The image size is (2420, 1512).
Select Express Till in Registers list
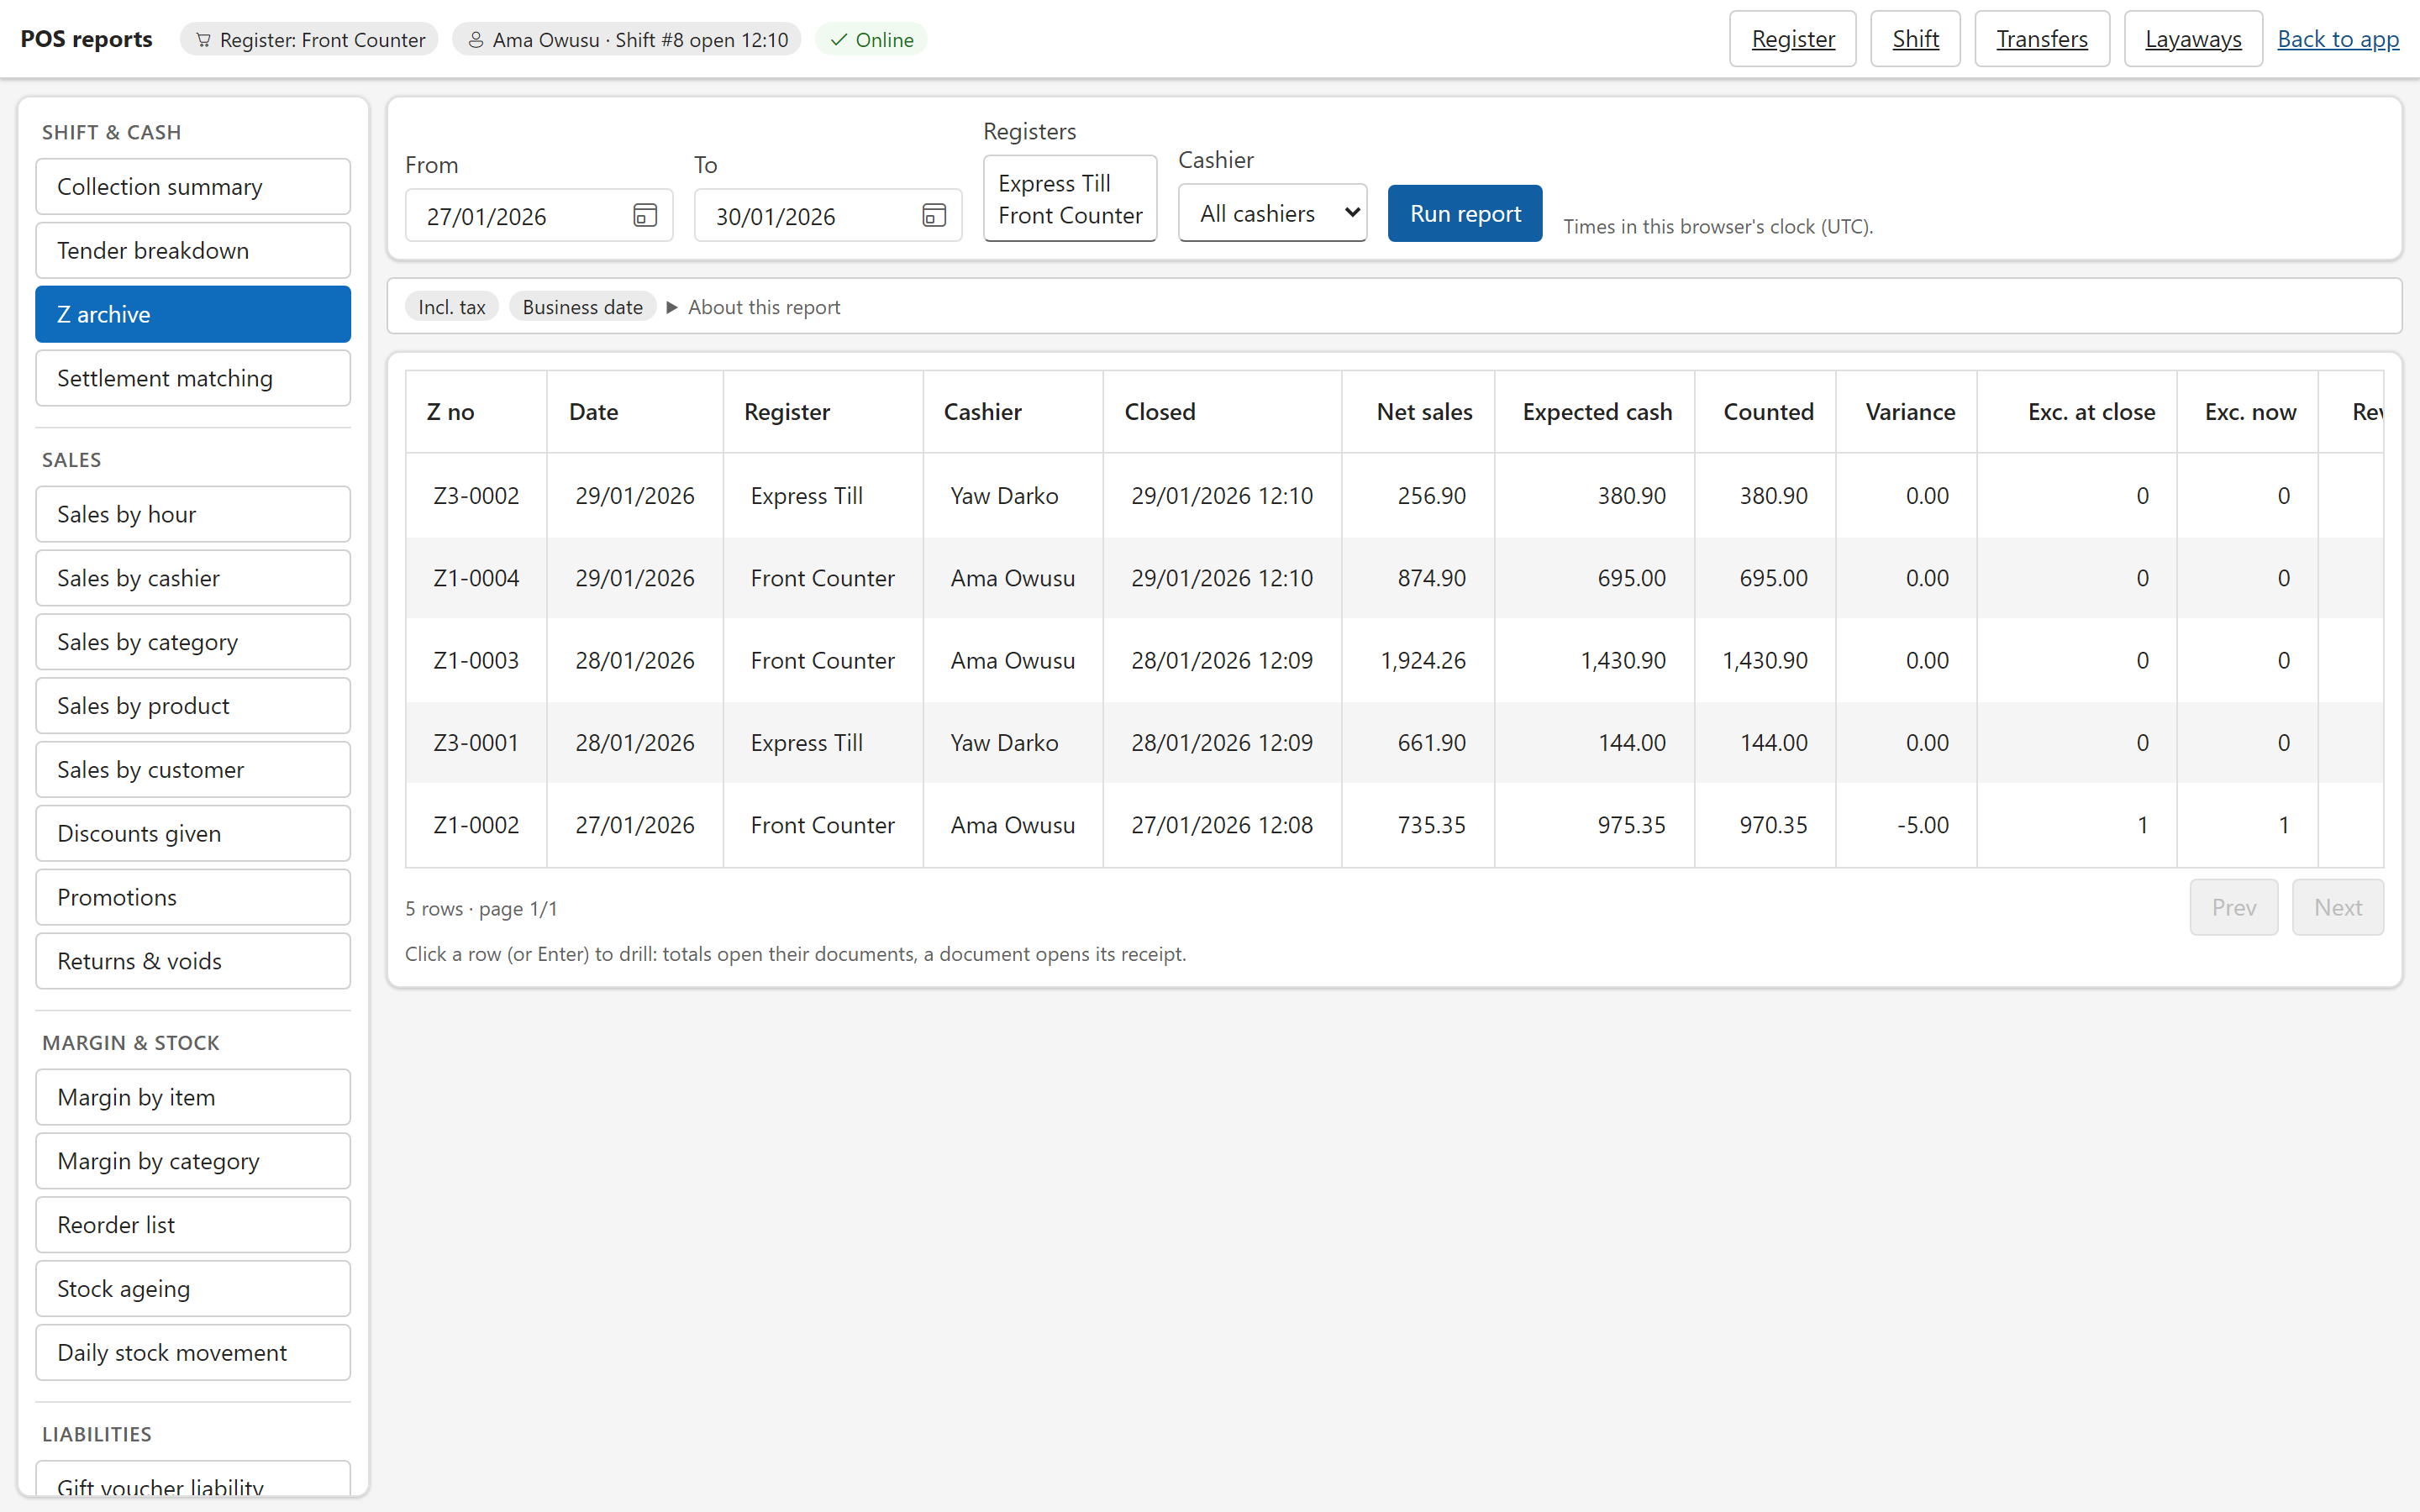[x=1070, y=183]
